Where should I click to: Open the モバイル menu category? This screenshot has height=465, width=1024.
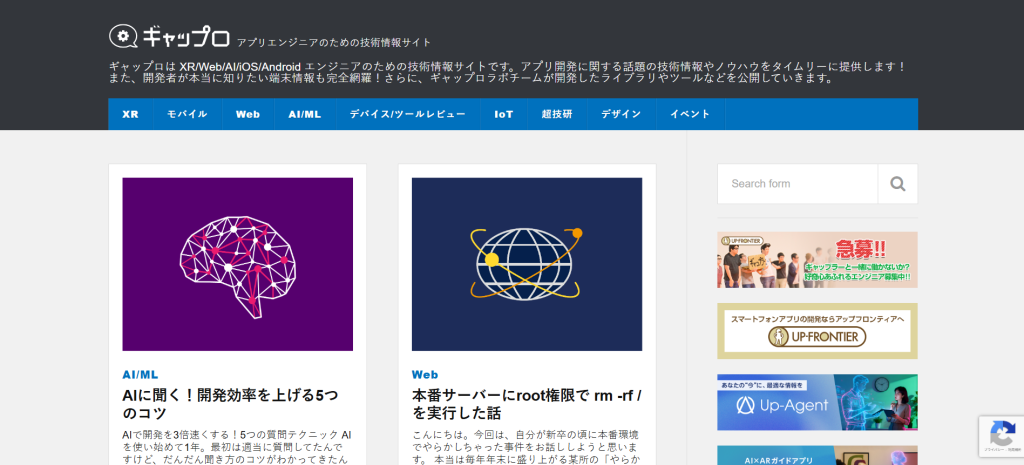pyautogui.click(x=187, y=114)
